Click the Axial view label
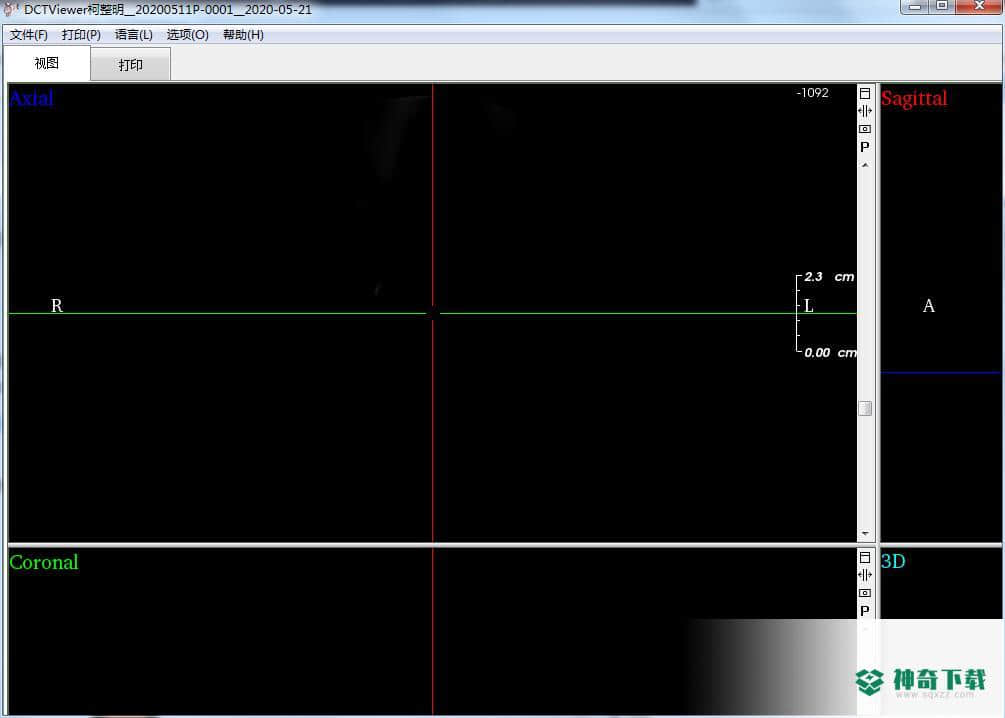Image resolution: width=1005 pixels, height=718 pixels. click(x=31, y=98)
